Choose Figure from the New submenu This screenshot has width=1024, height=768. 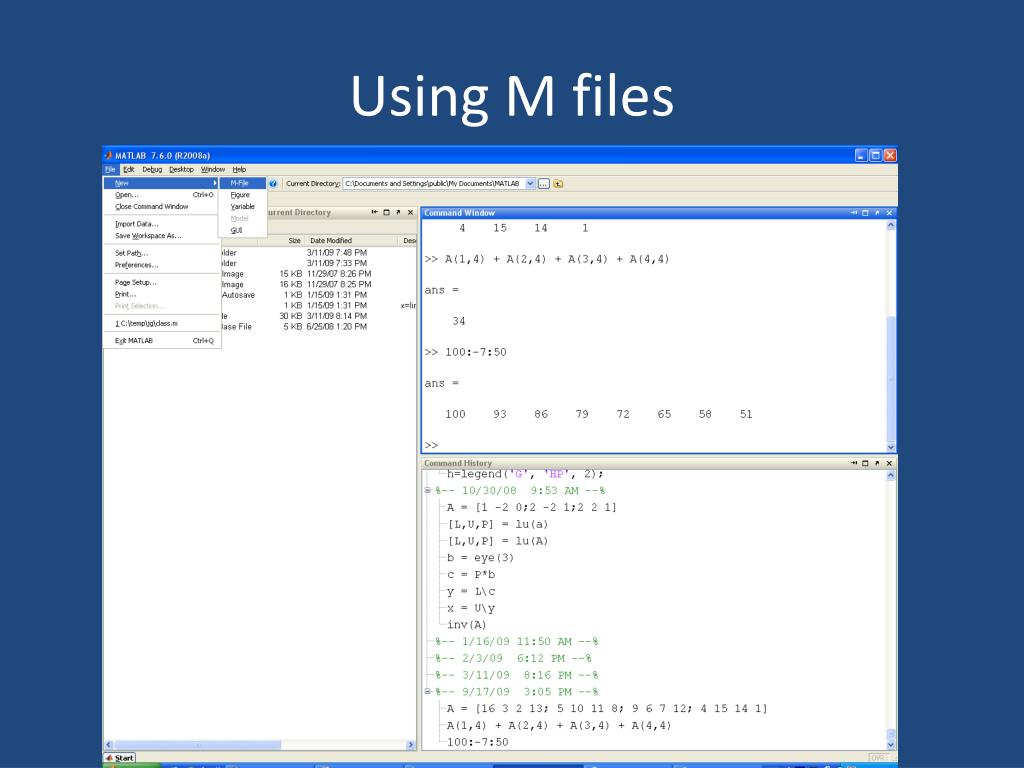click(x=242, y=195)
